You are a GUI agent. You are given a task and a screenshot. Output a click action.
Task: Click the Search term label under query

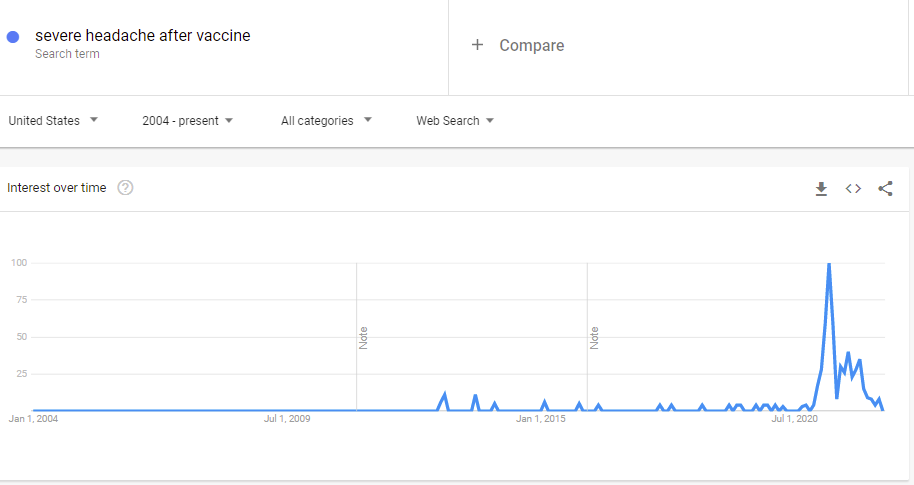coord(67,54)
